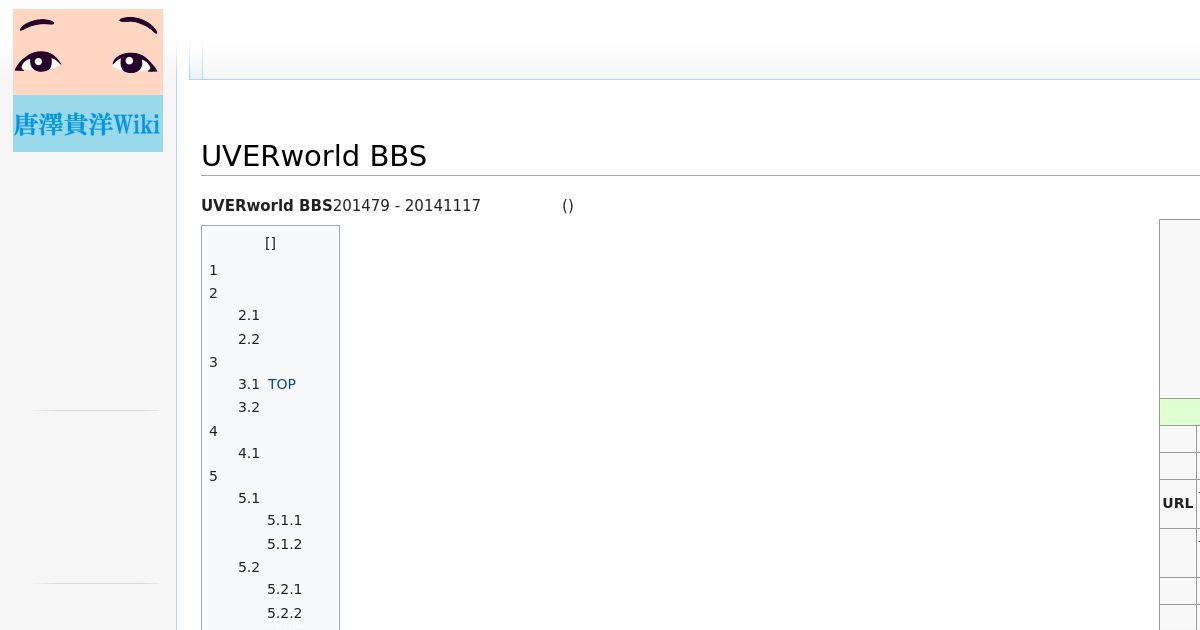
Task: Jump to contents section 2.1
Action: point(249,315)
